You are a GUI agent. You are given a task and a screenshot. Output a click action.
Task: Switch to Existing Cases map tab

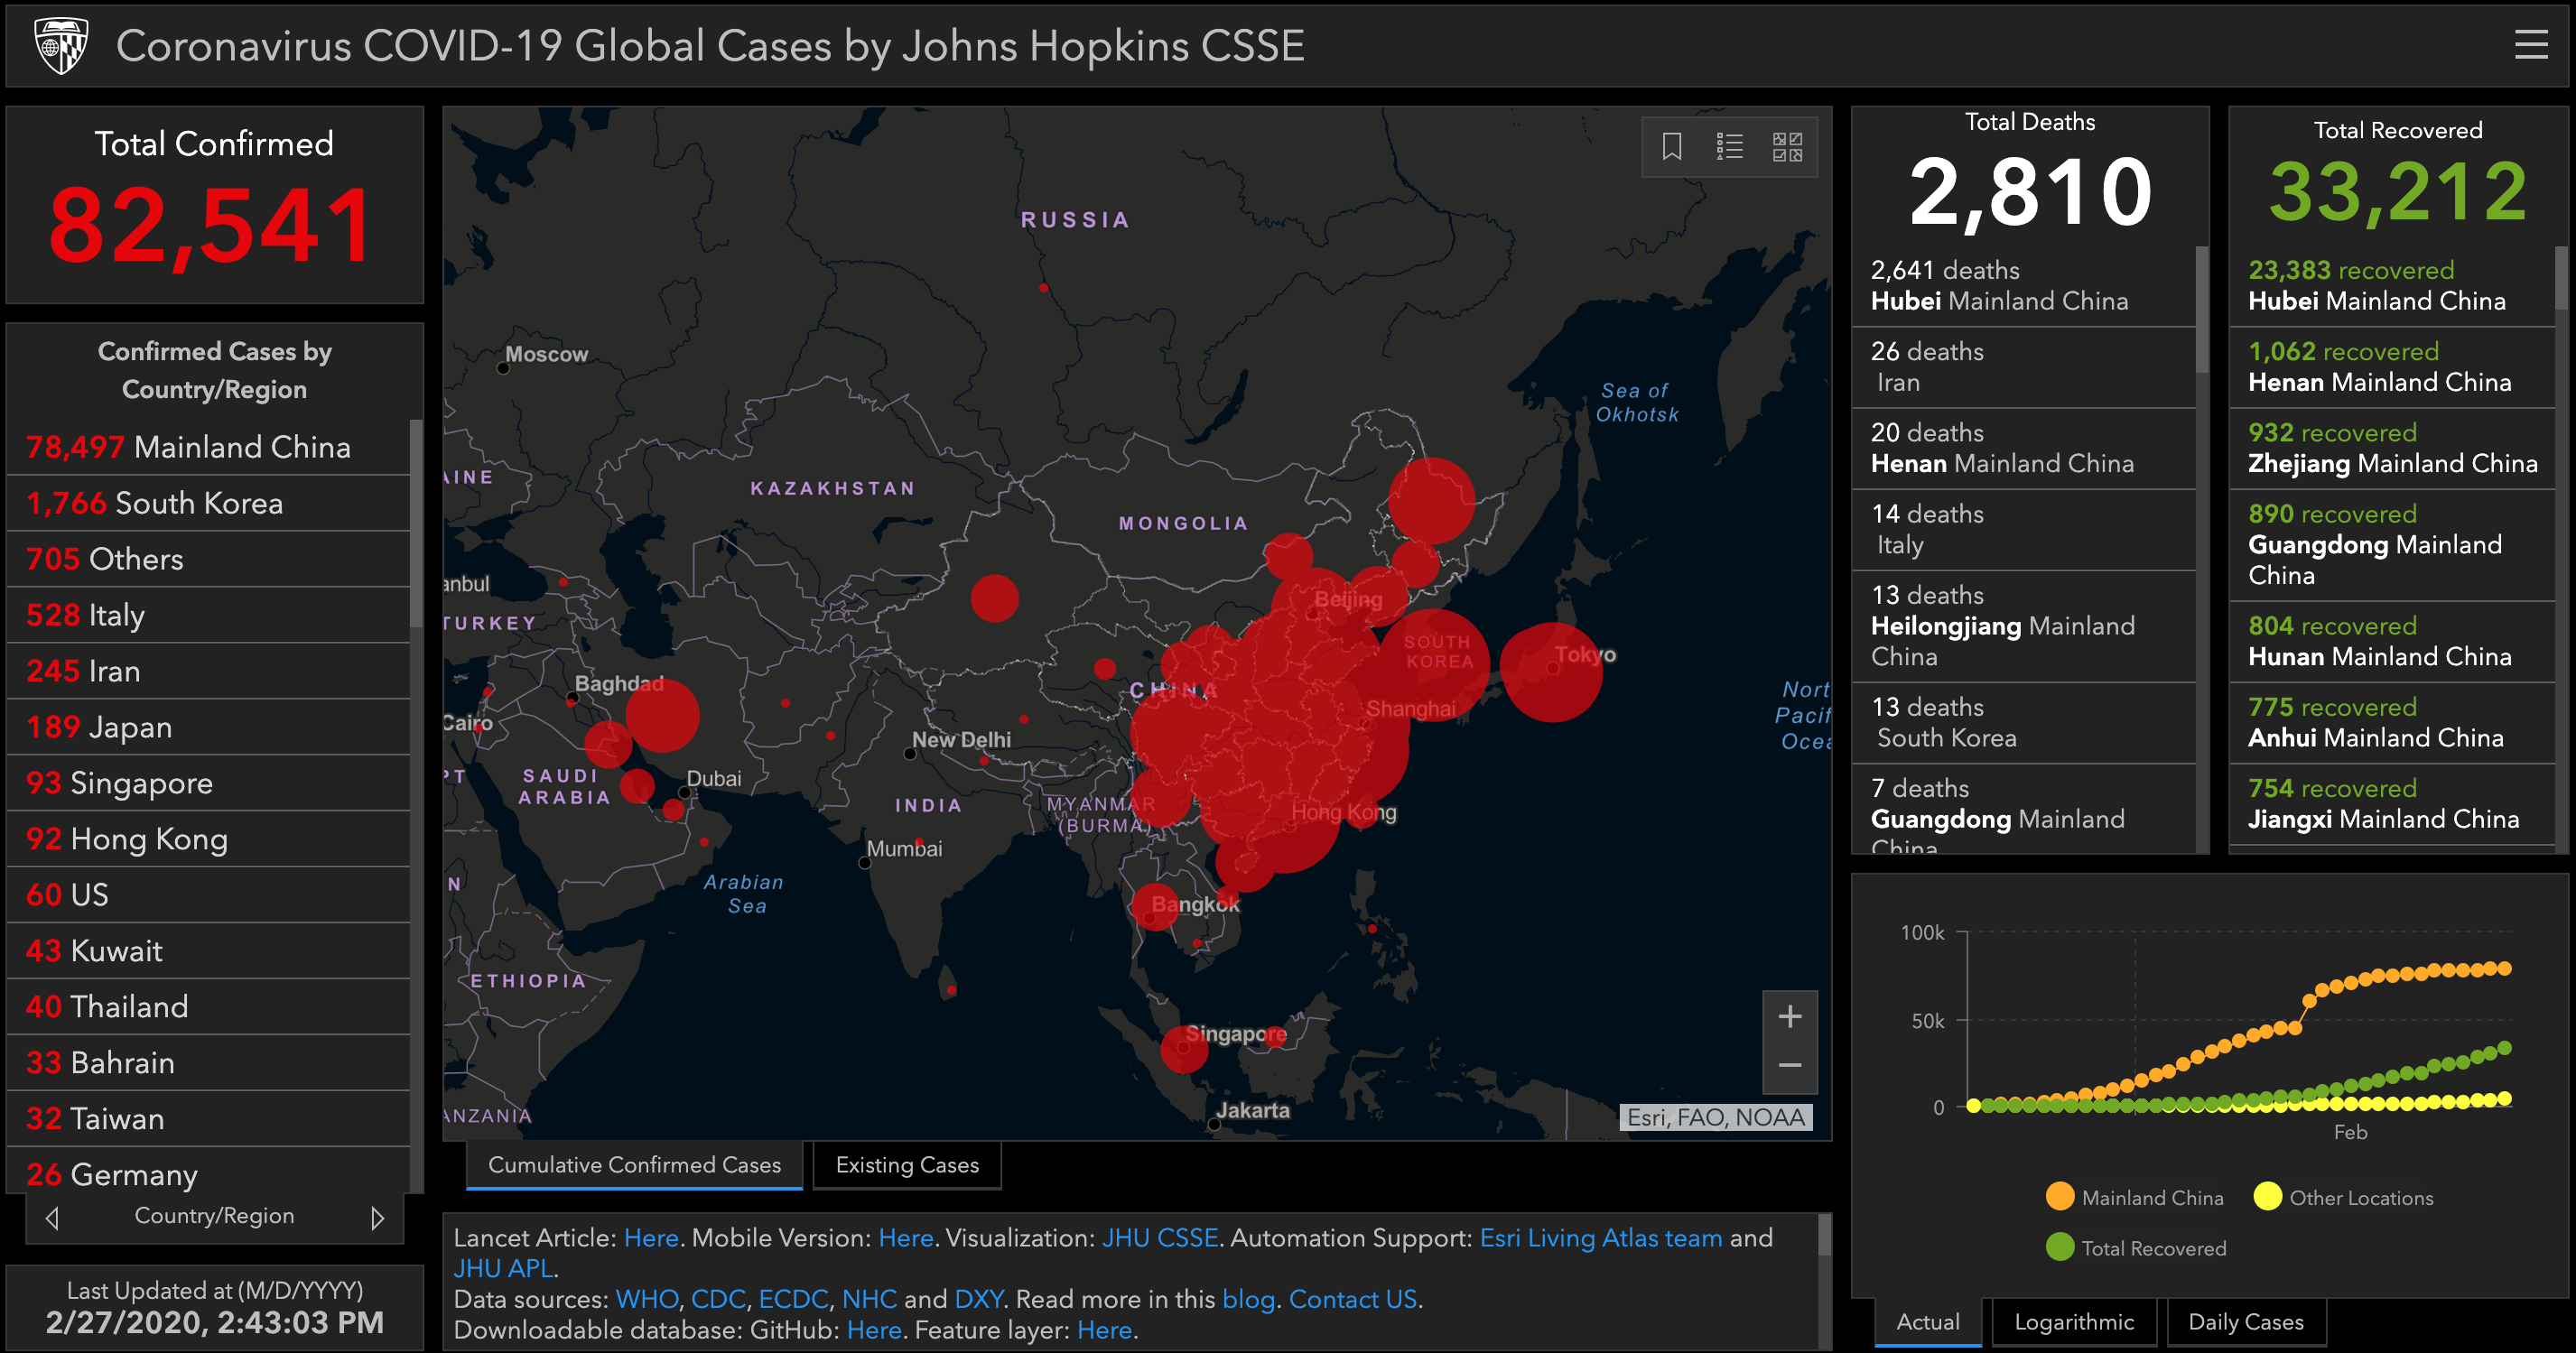point(907,1165)
